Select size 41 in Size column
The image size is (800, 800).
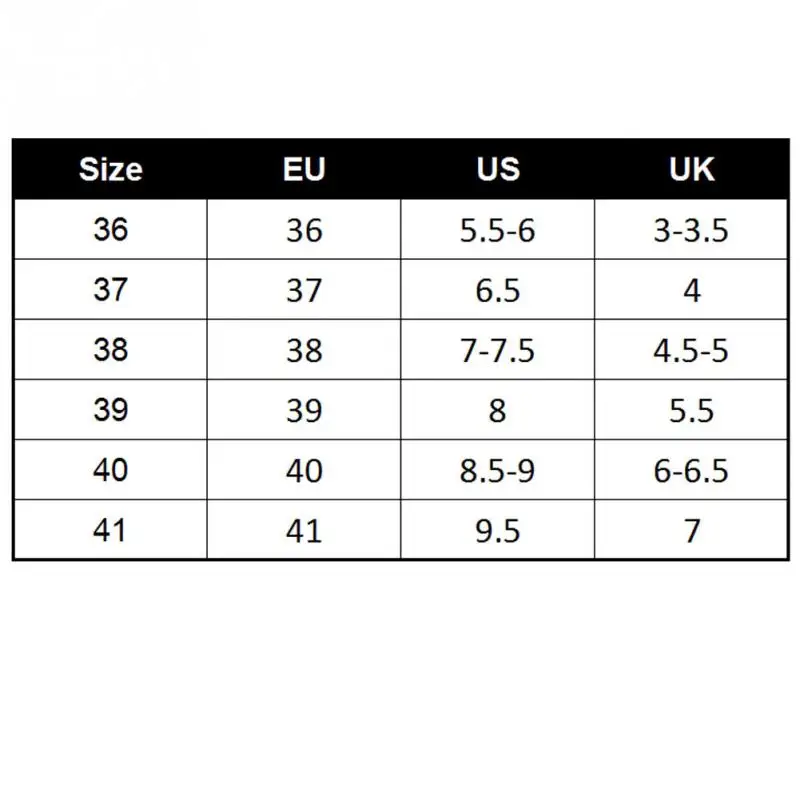(x=111, y=530)
